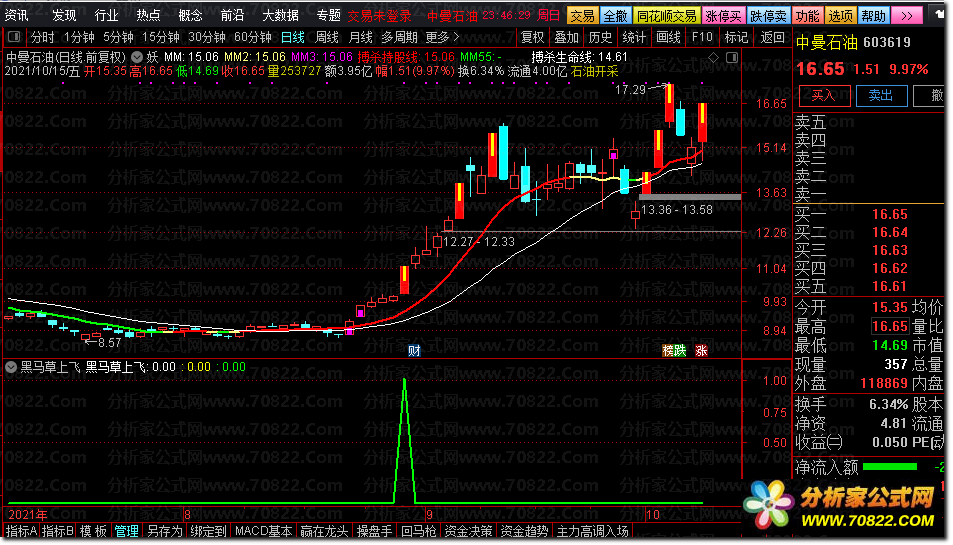Open the 大数据 menu
The width and height of the screenshot is (953, 545).
click(280, 15)
